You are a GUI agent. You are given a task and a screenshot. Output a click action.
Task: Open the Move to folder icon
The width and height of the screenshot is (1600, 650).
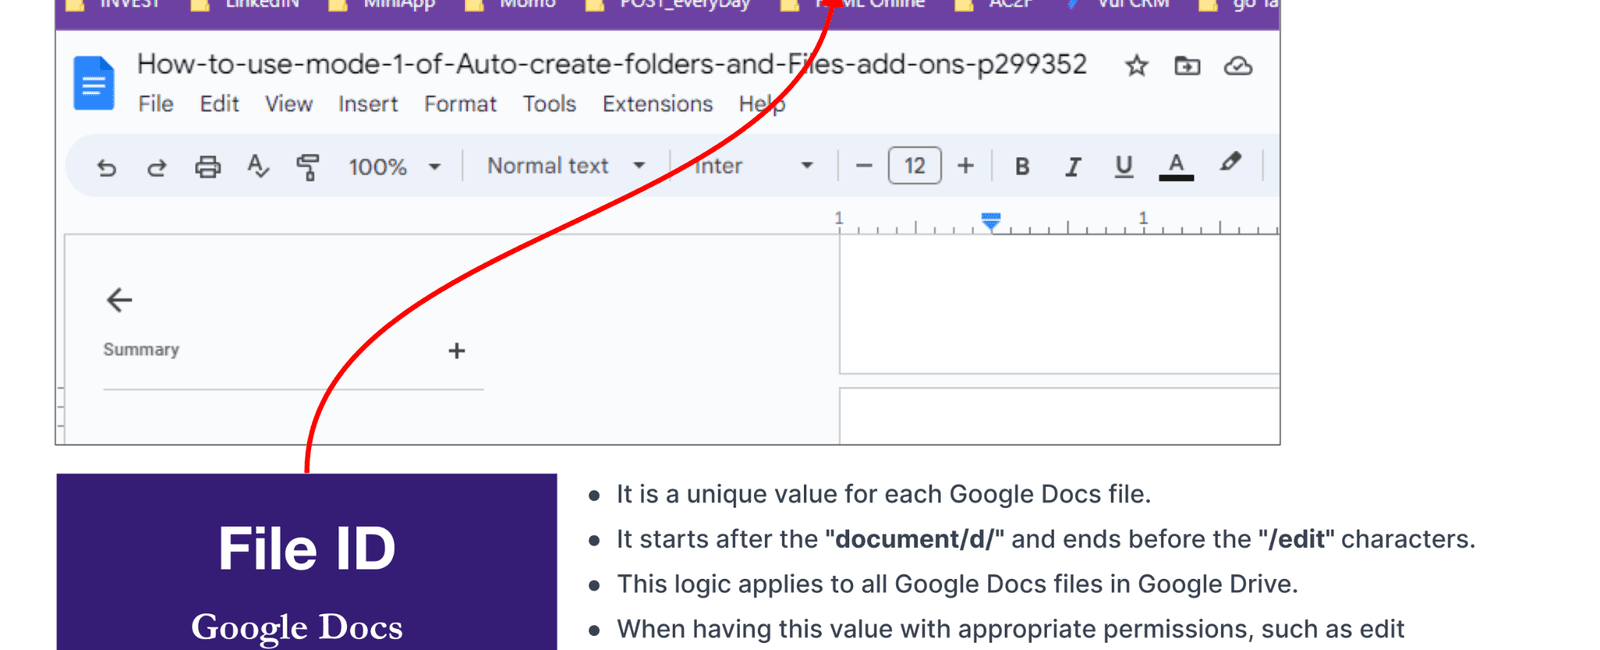(1187, 66)
